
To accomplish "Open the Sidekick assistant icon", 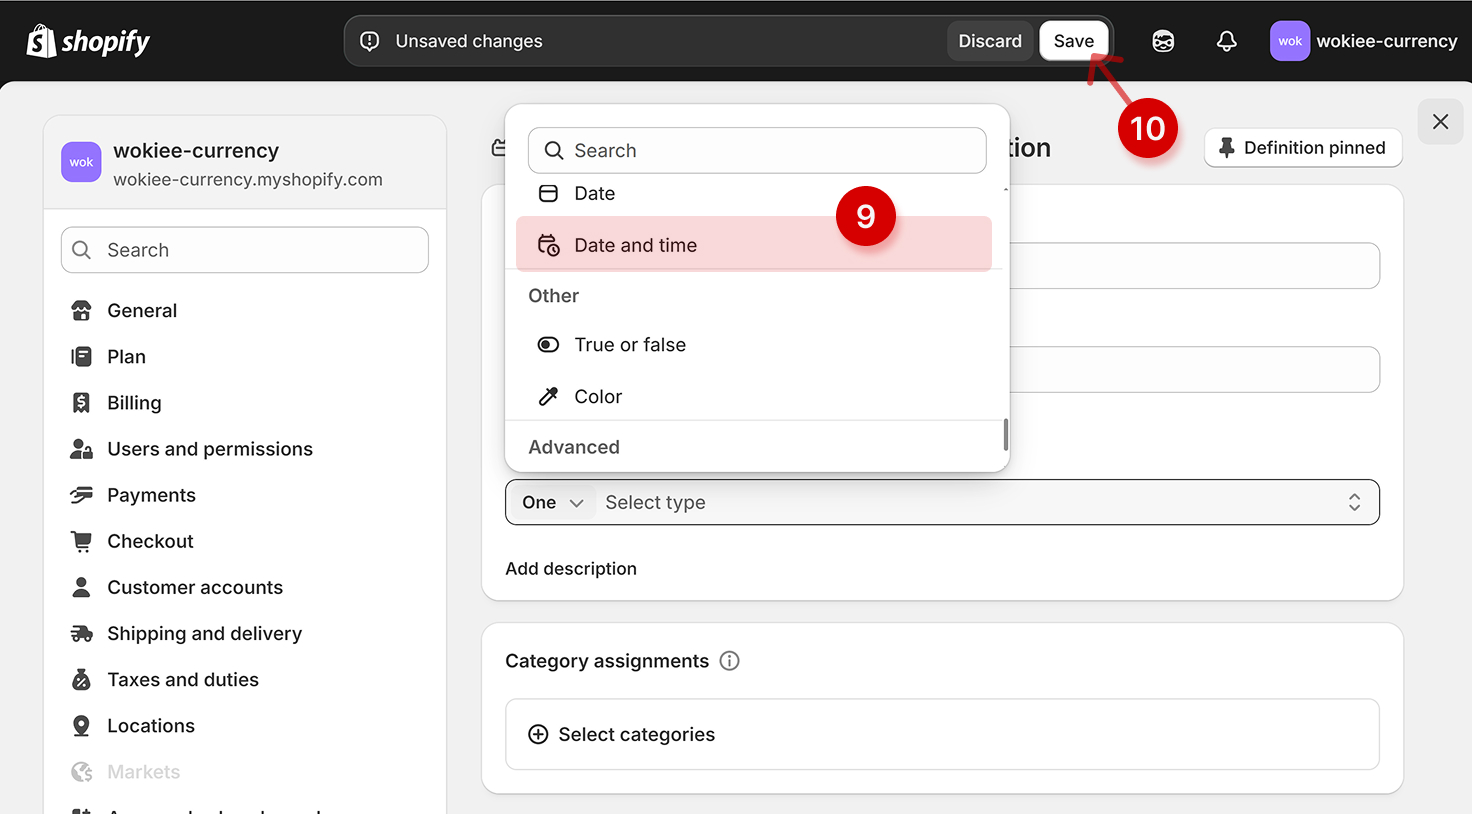I will tap(1163, 41).
